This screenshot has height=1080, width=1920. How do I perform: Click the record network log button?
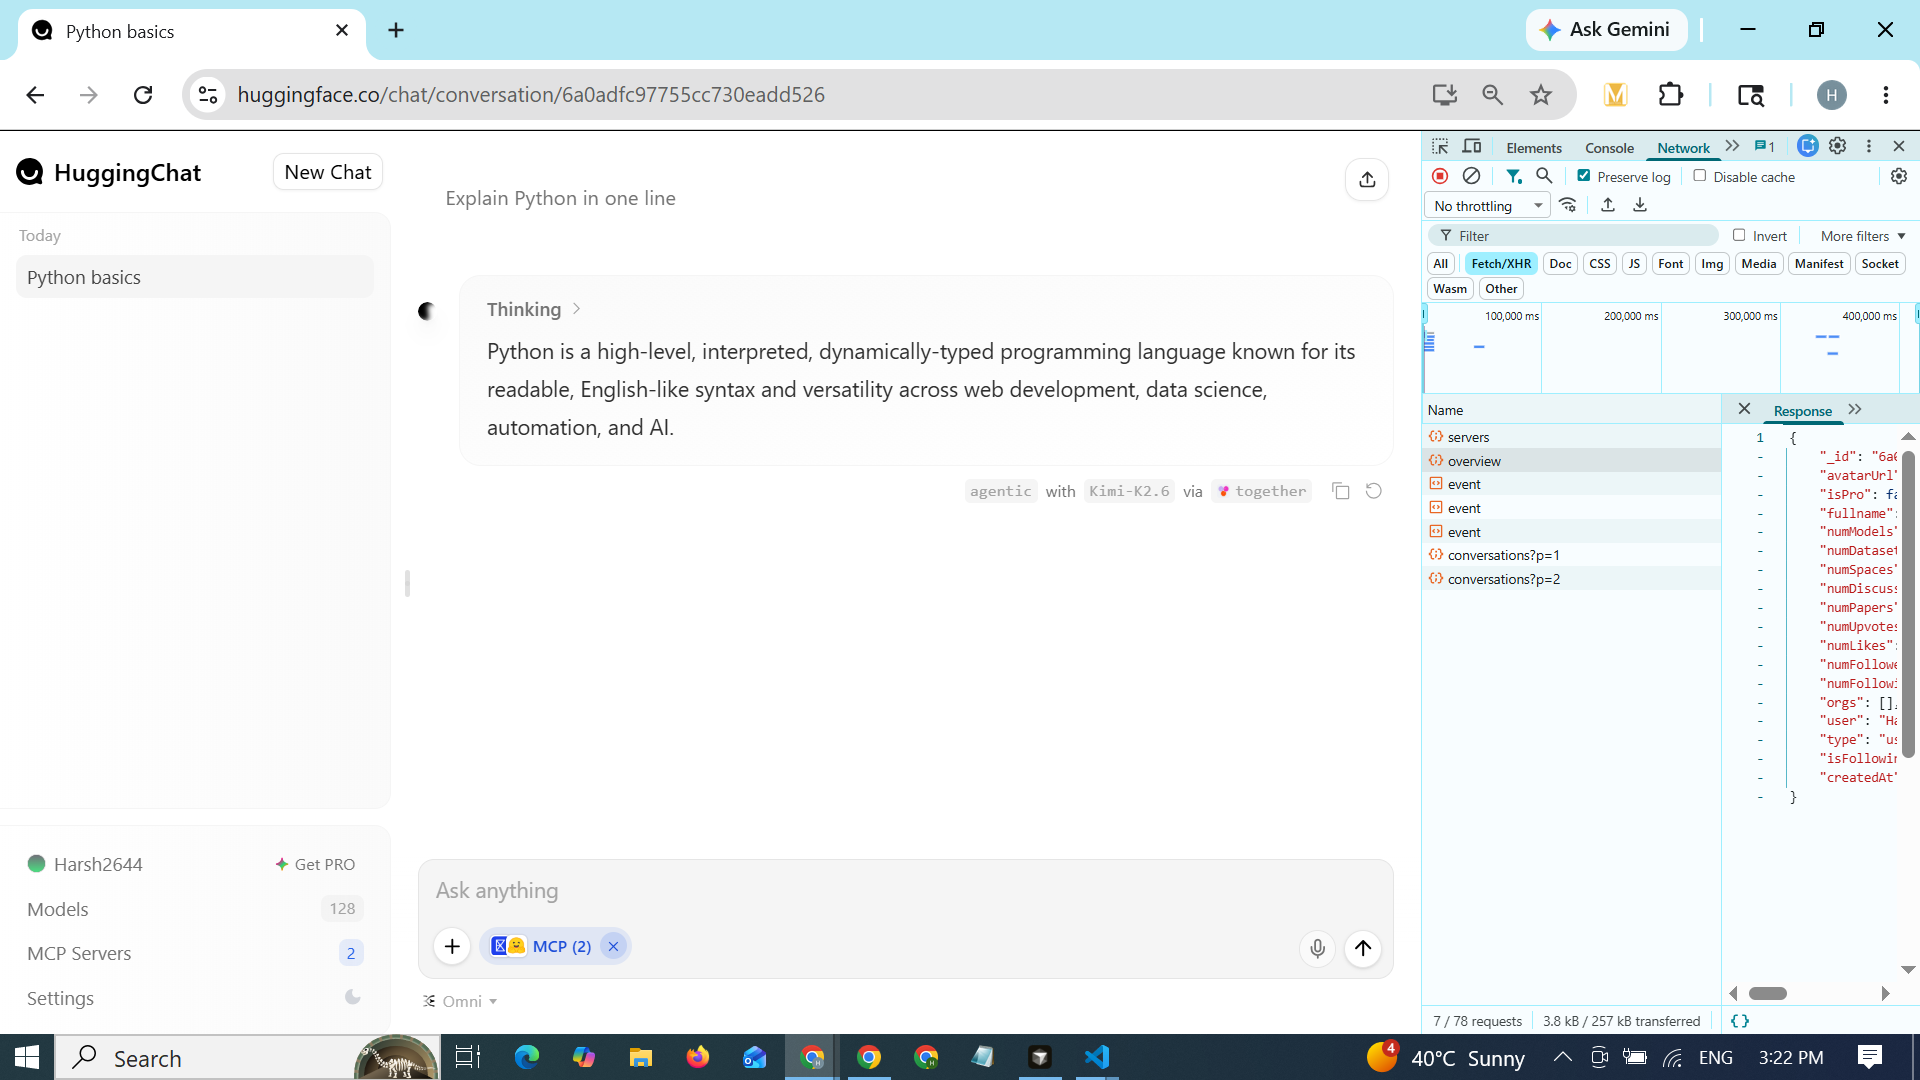tap(1440, 176)
